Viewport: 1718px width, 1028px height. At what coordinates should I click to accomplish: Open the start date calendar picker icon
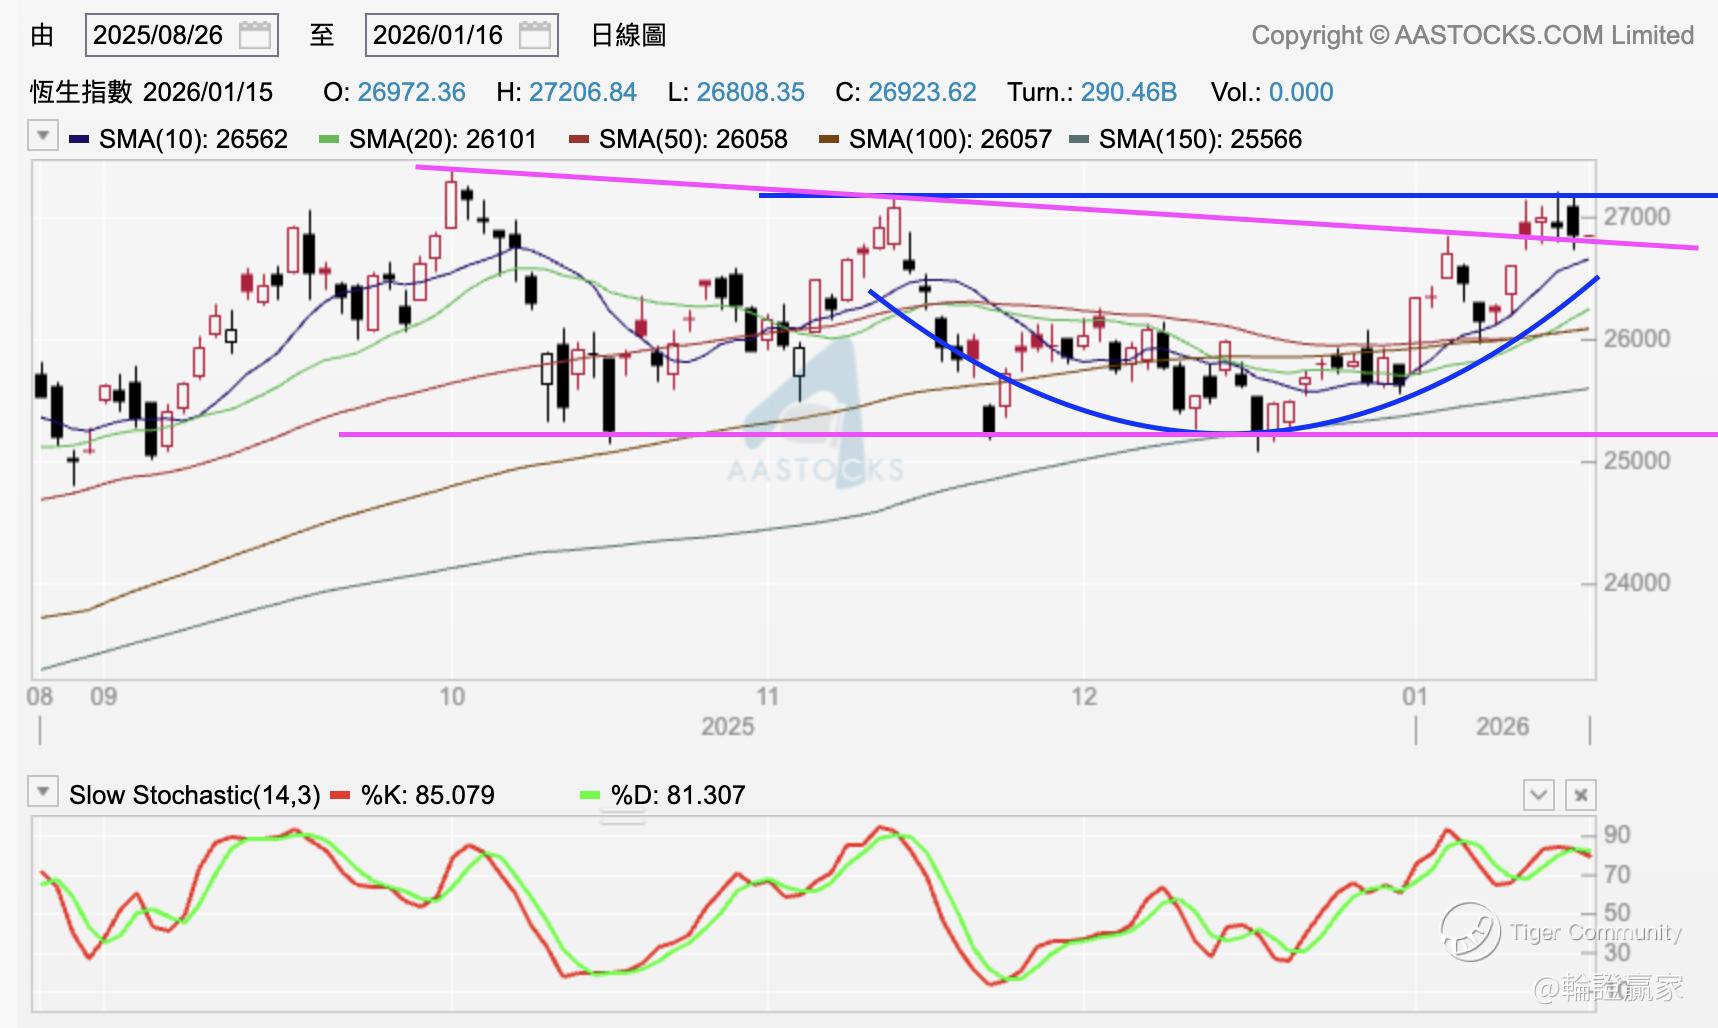click(255, 36)
